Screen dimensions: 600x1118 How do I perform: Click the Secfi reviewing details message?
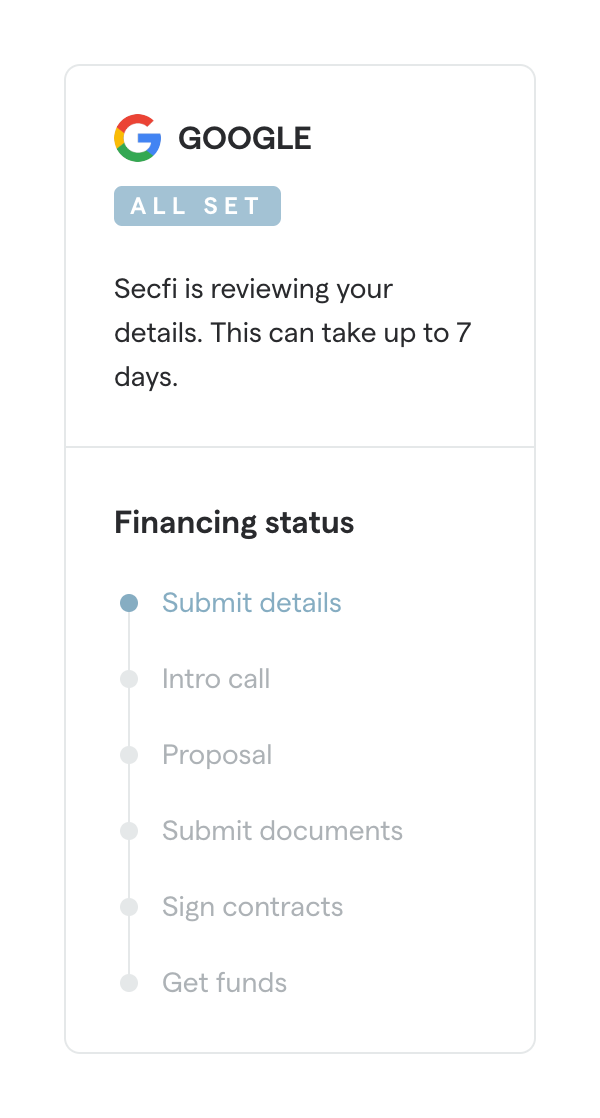point(292,334)
